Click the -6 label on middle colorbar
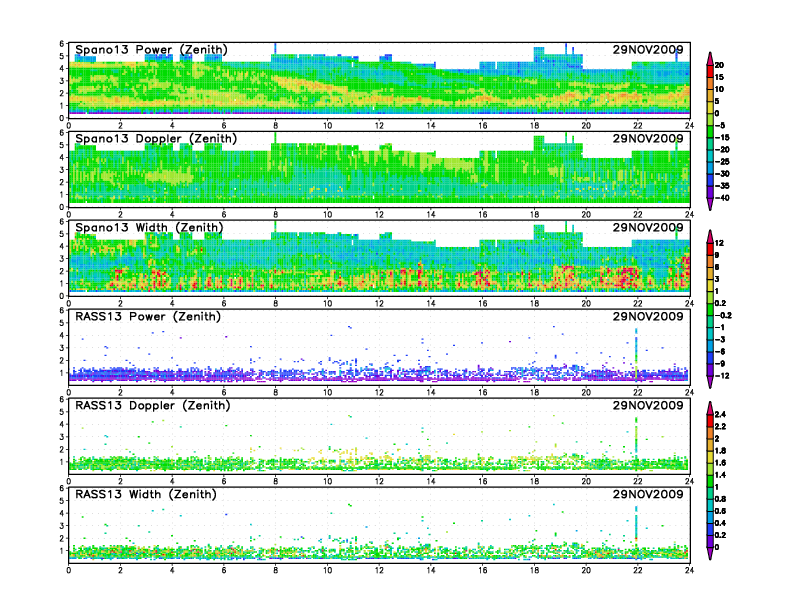 720,351
